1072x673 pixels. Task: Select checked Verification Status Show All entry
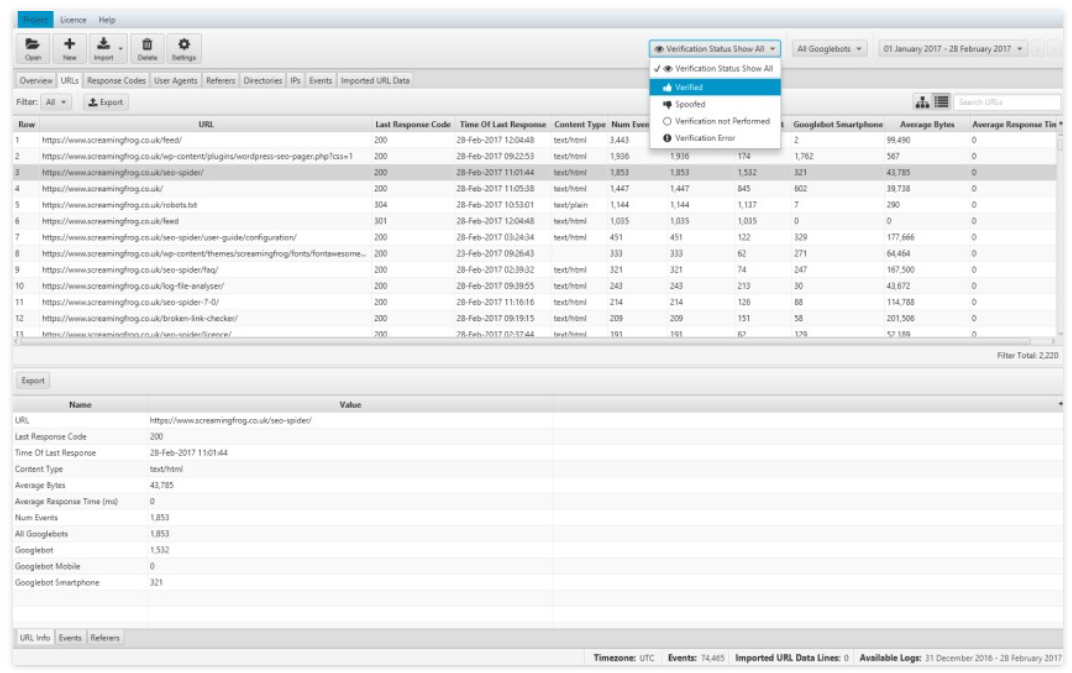point(714,68)
